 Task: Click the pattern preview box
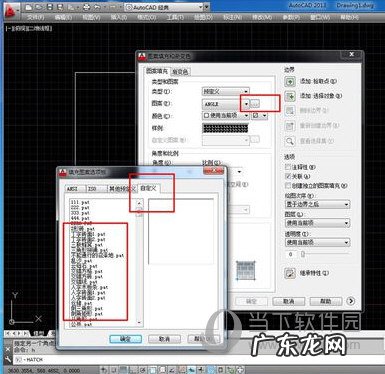[x=181, y=232]
